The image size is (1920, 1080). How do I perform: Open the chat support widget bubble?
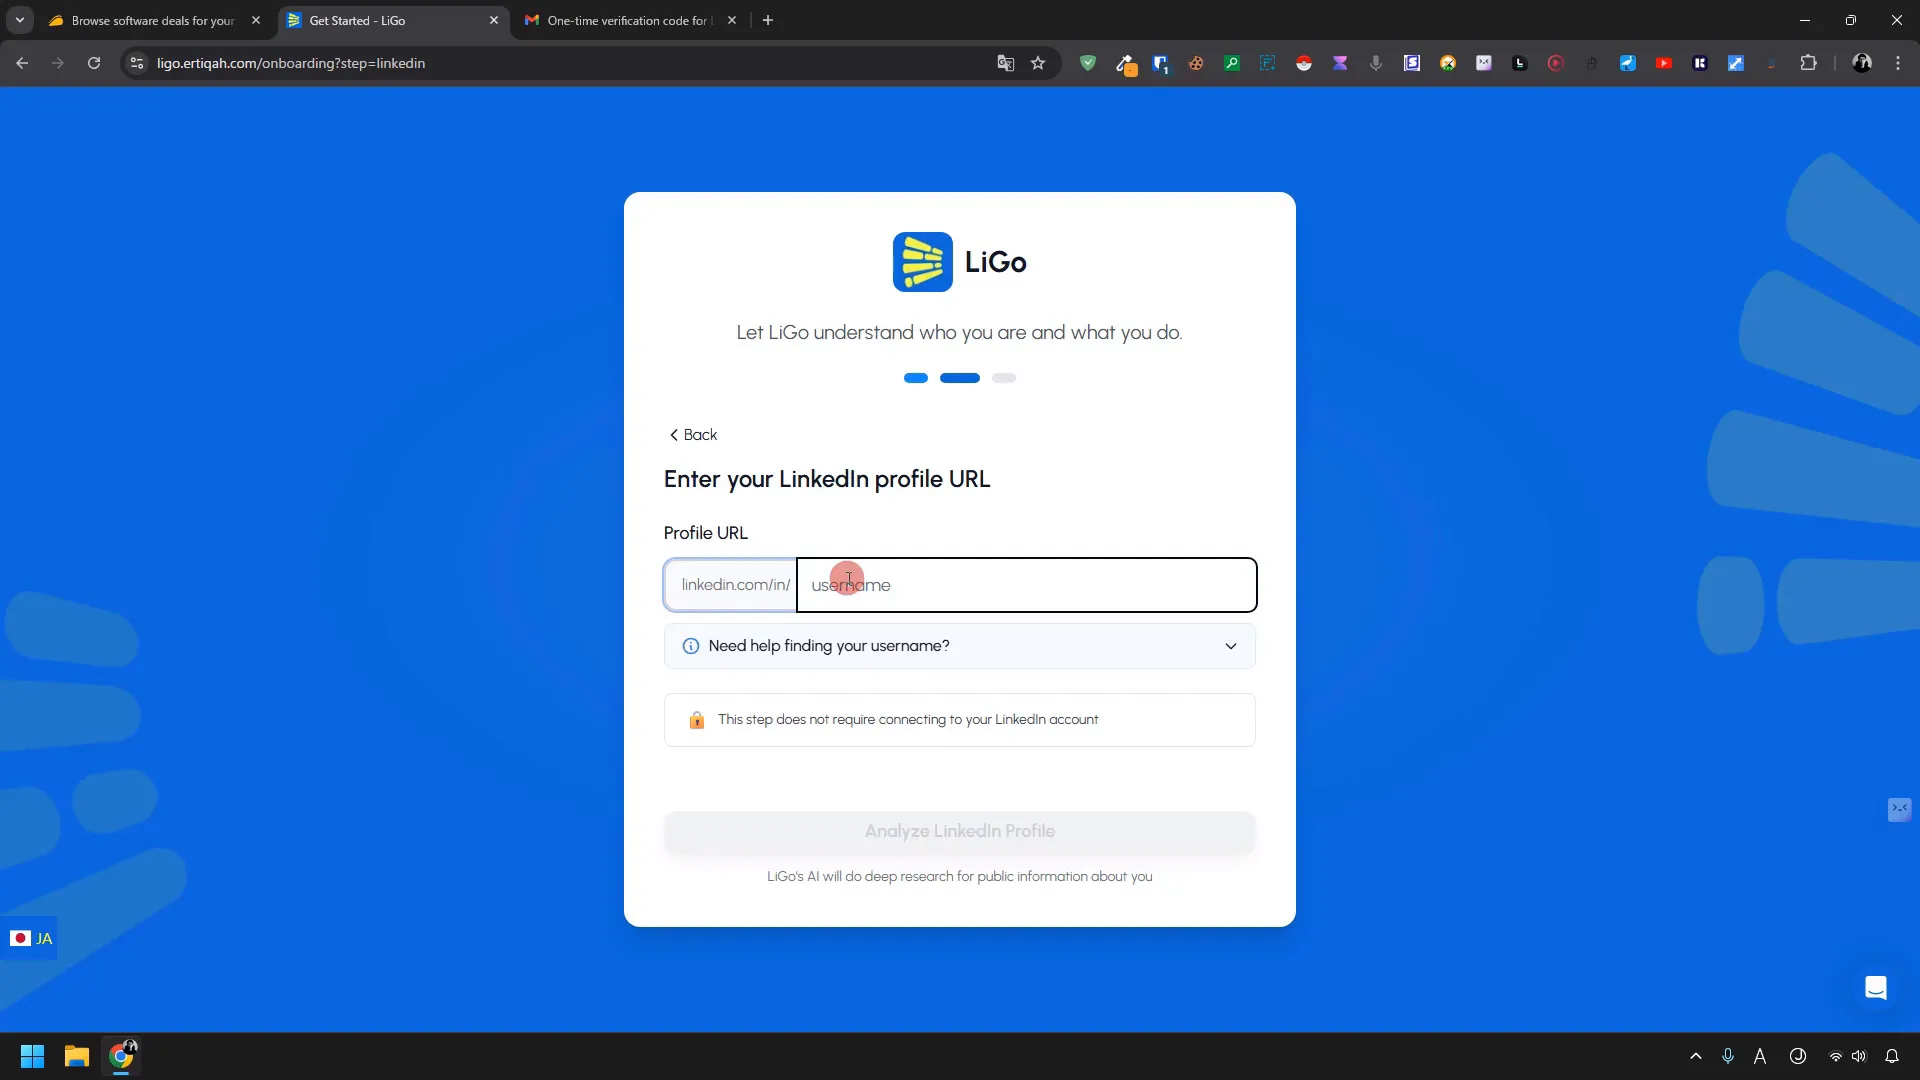(1876, 988)
